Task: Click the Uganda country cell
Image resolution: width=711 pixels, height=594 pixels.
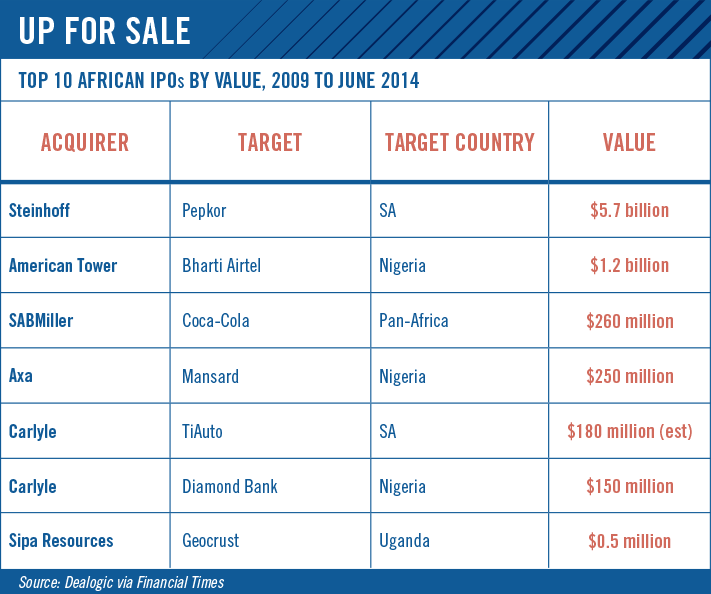Action: click(405, 541)
